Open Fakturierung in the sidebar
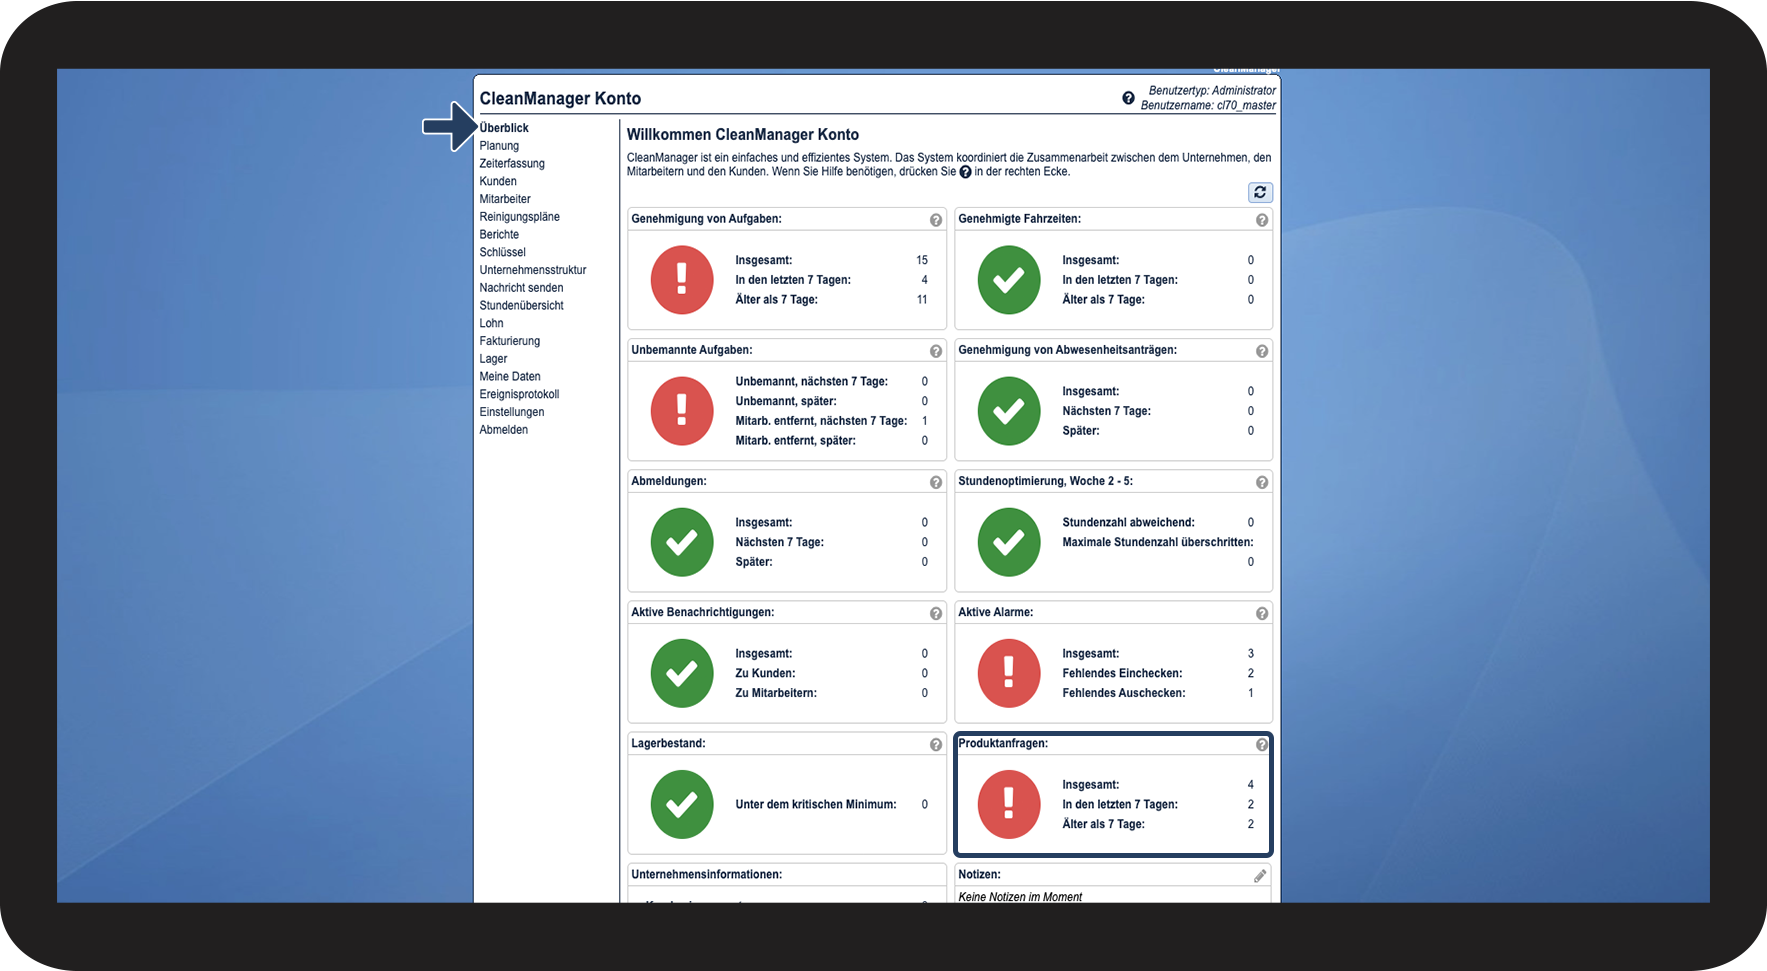Screen dimensions: 1767x971 pos(509,341)
